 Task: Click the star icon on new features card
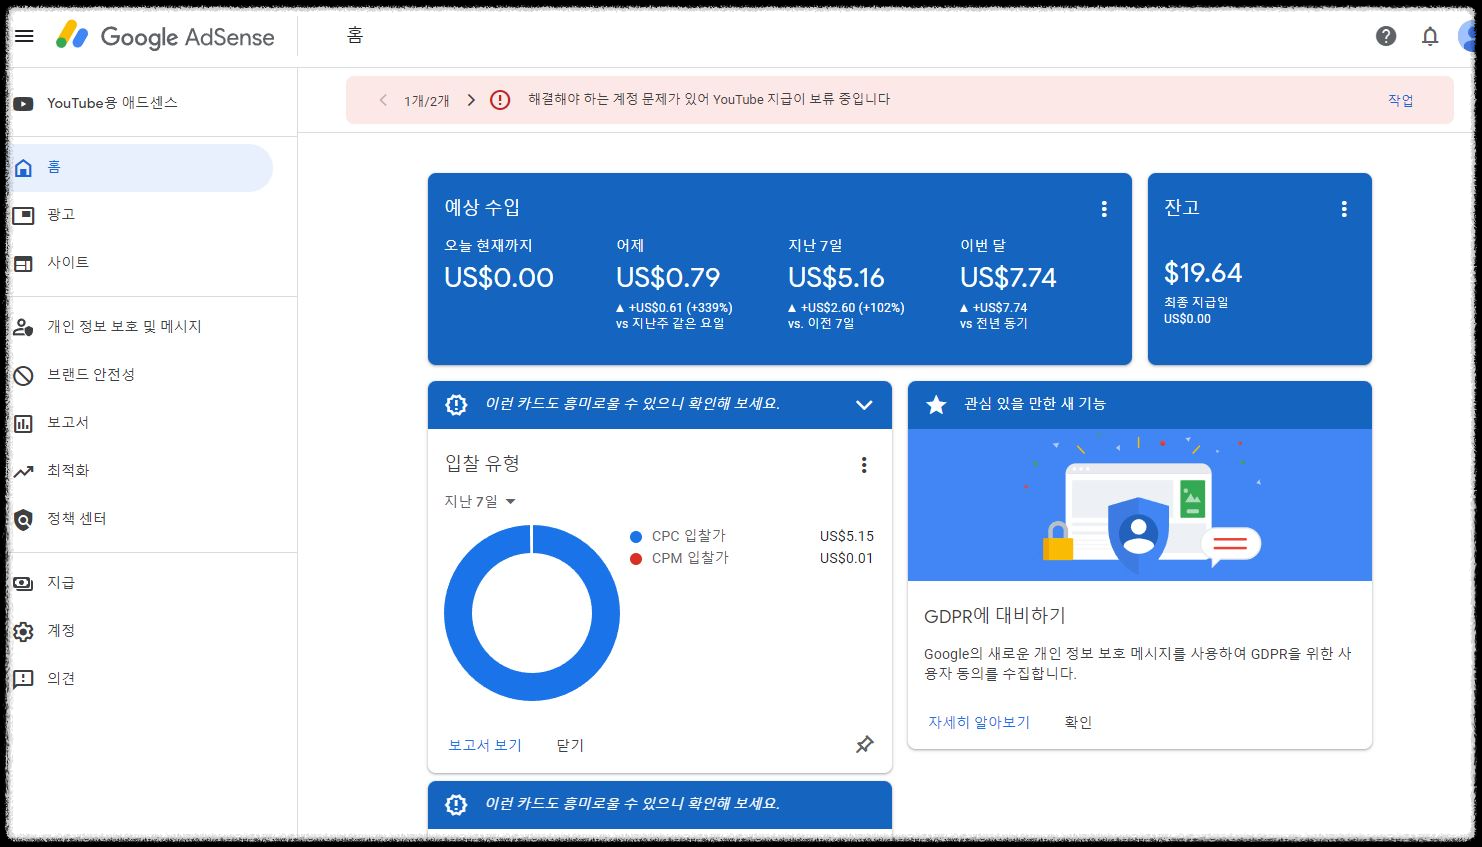coord(936,404)
